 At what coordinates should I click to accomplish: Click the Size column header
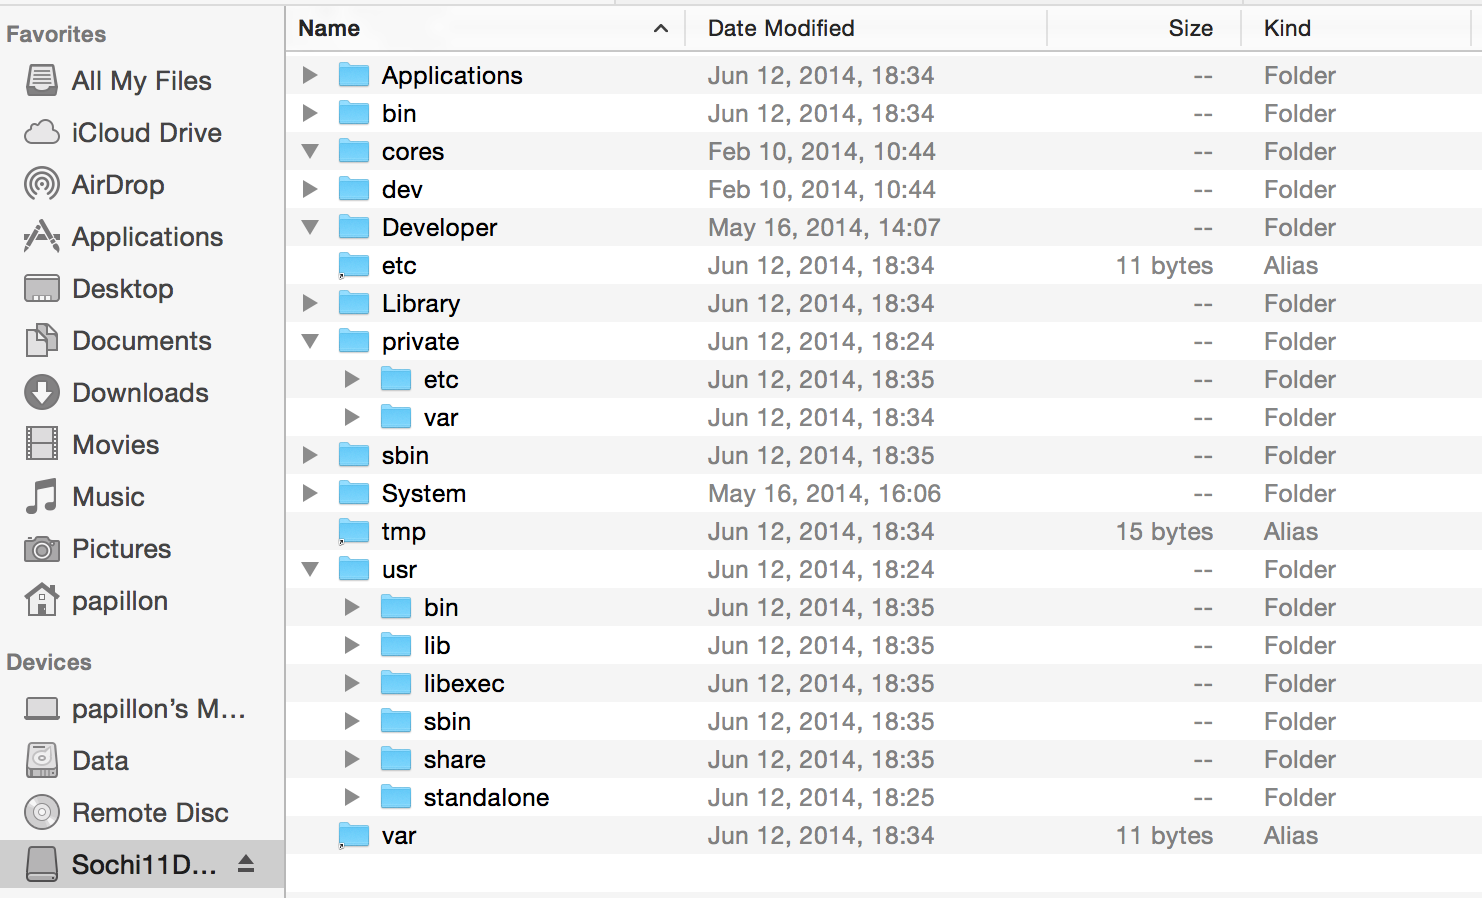coord(1190,28)
